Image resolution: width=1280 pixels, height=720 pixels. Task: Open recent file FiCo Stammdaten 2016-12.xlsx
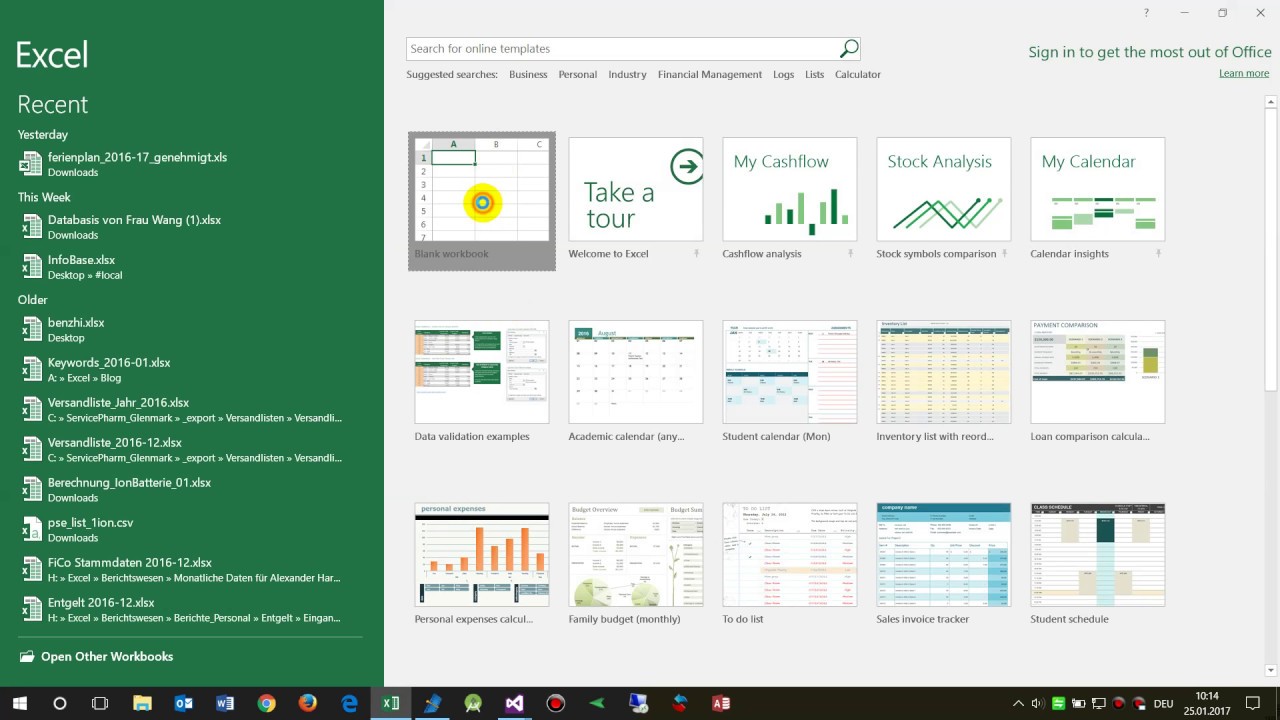point(190,570)
